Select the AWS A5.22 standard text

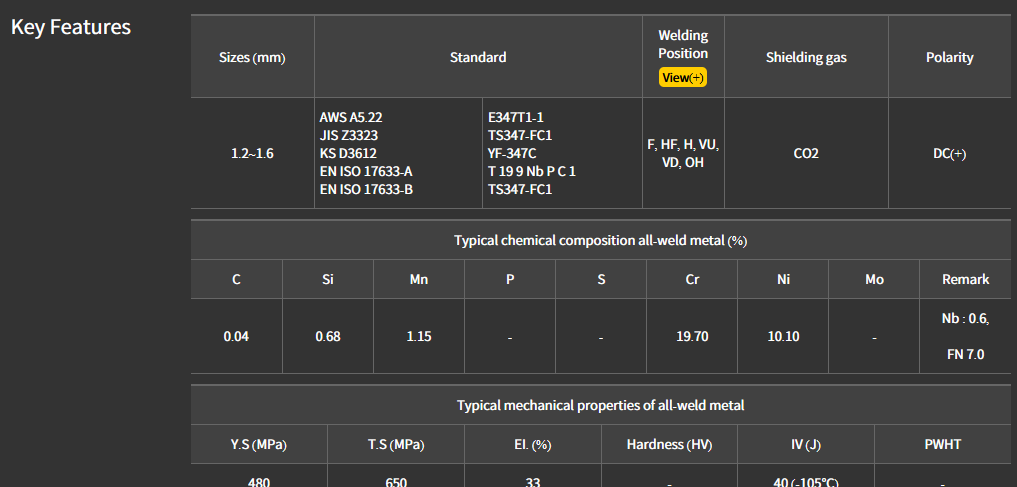(350, 117)
